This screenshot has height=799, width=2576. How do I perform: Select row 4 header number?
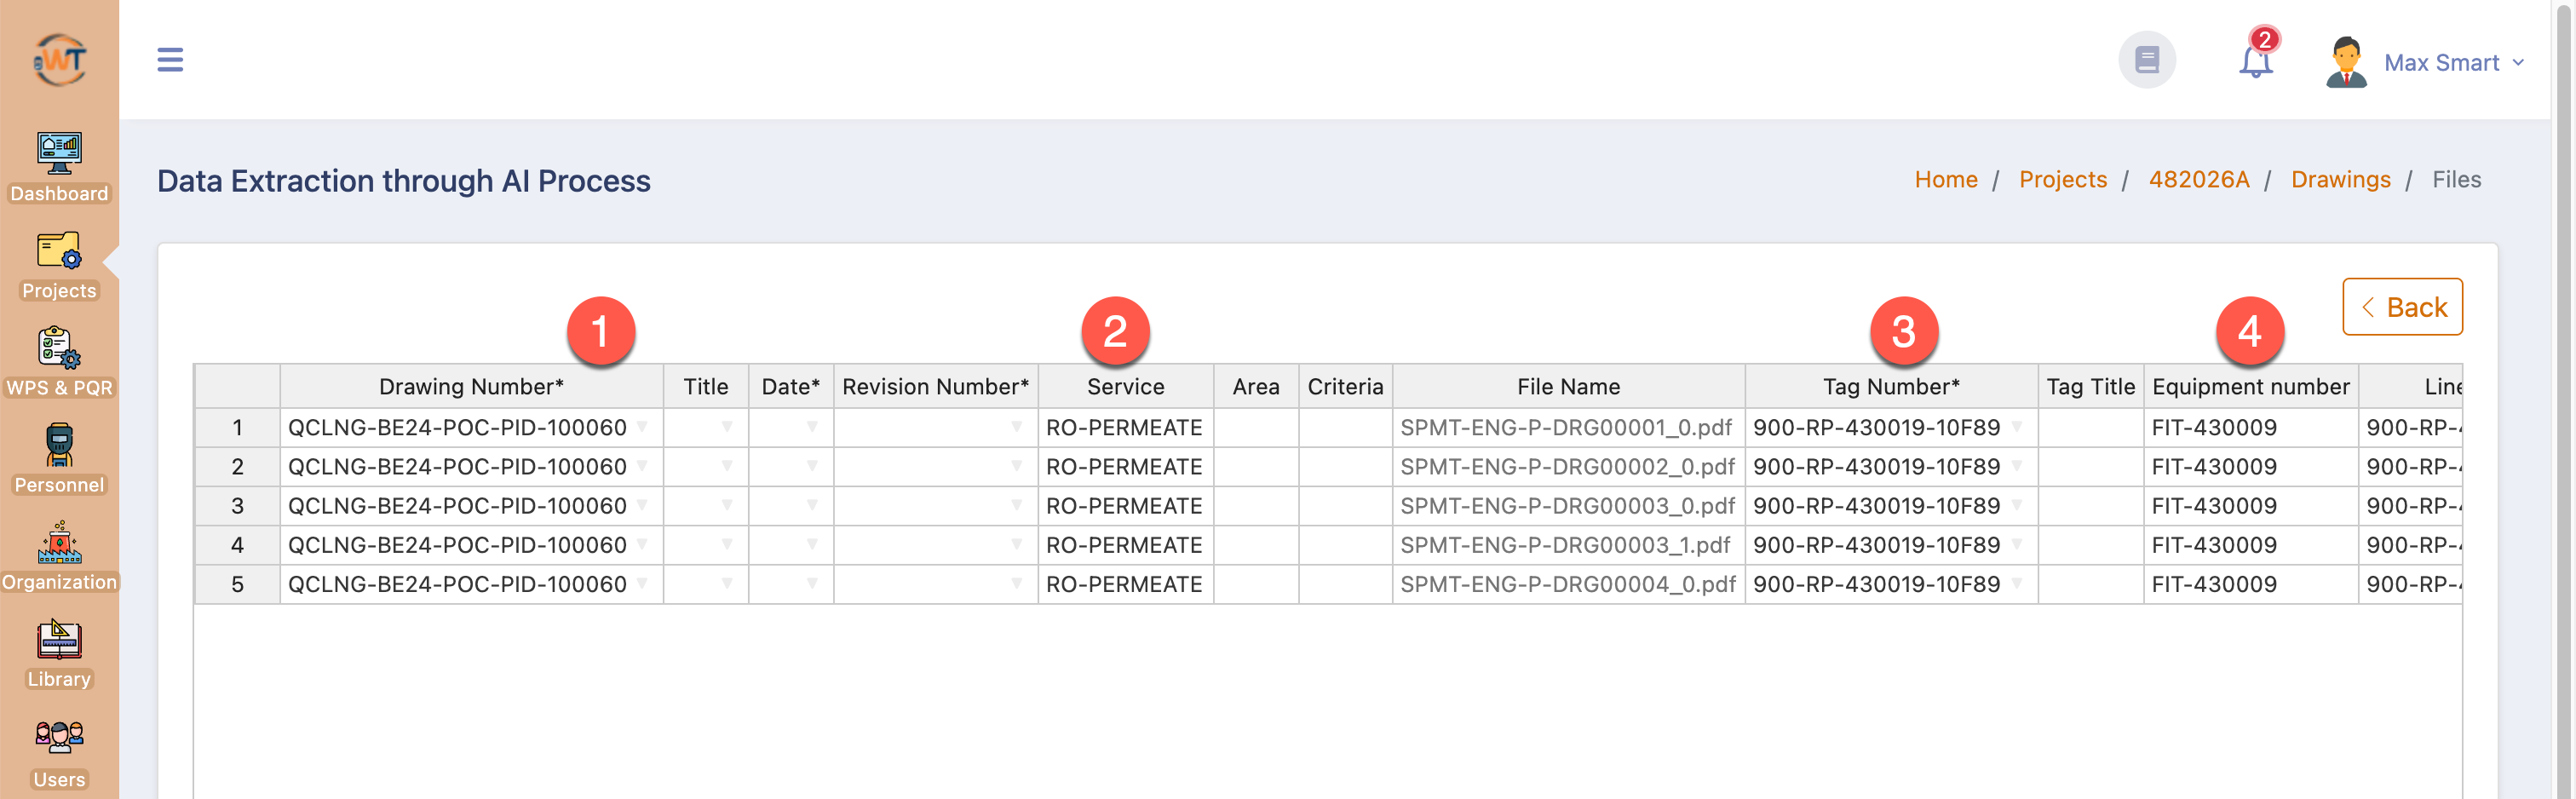point(237,545)
